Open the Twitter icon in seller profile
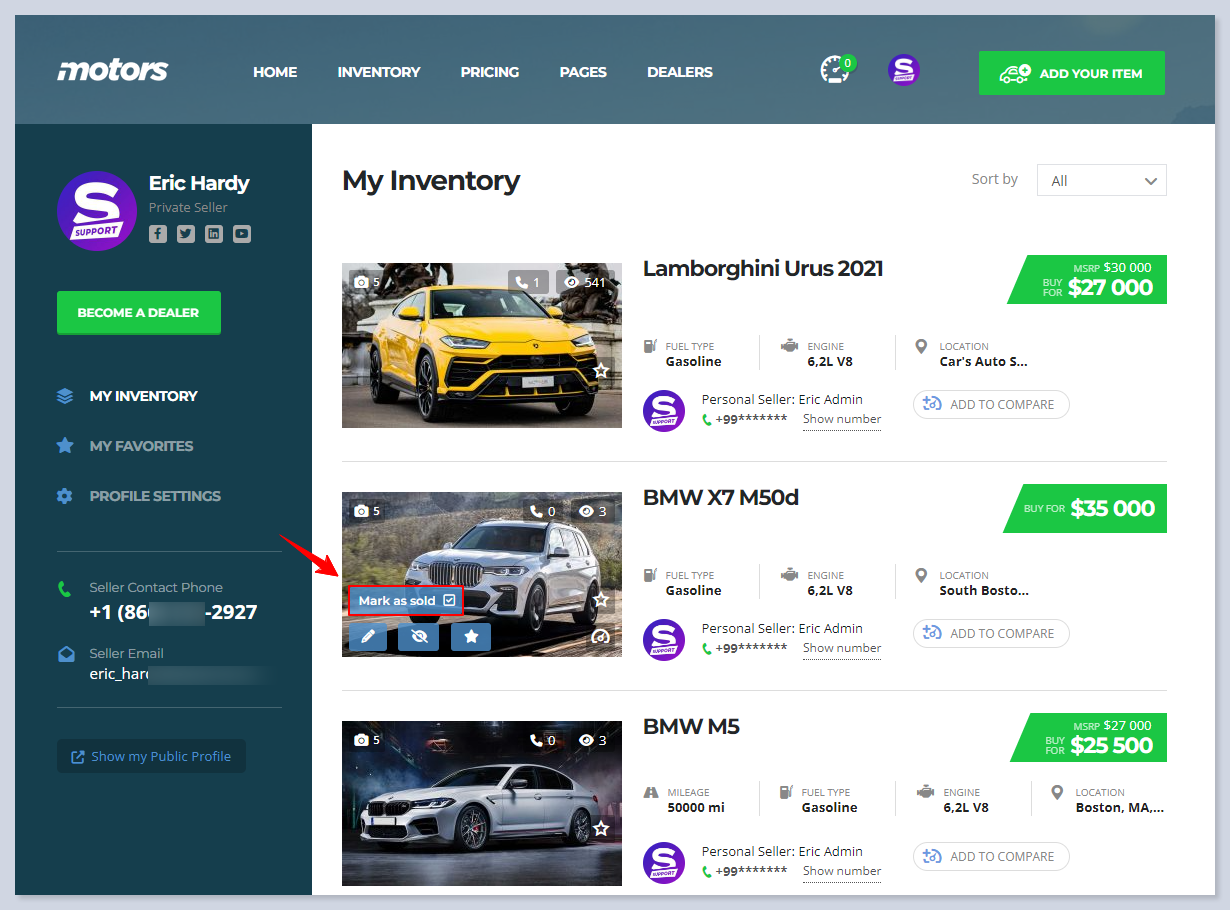 (186, 234)
